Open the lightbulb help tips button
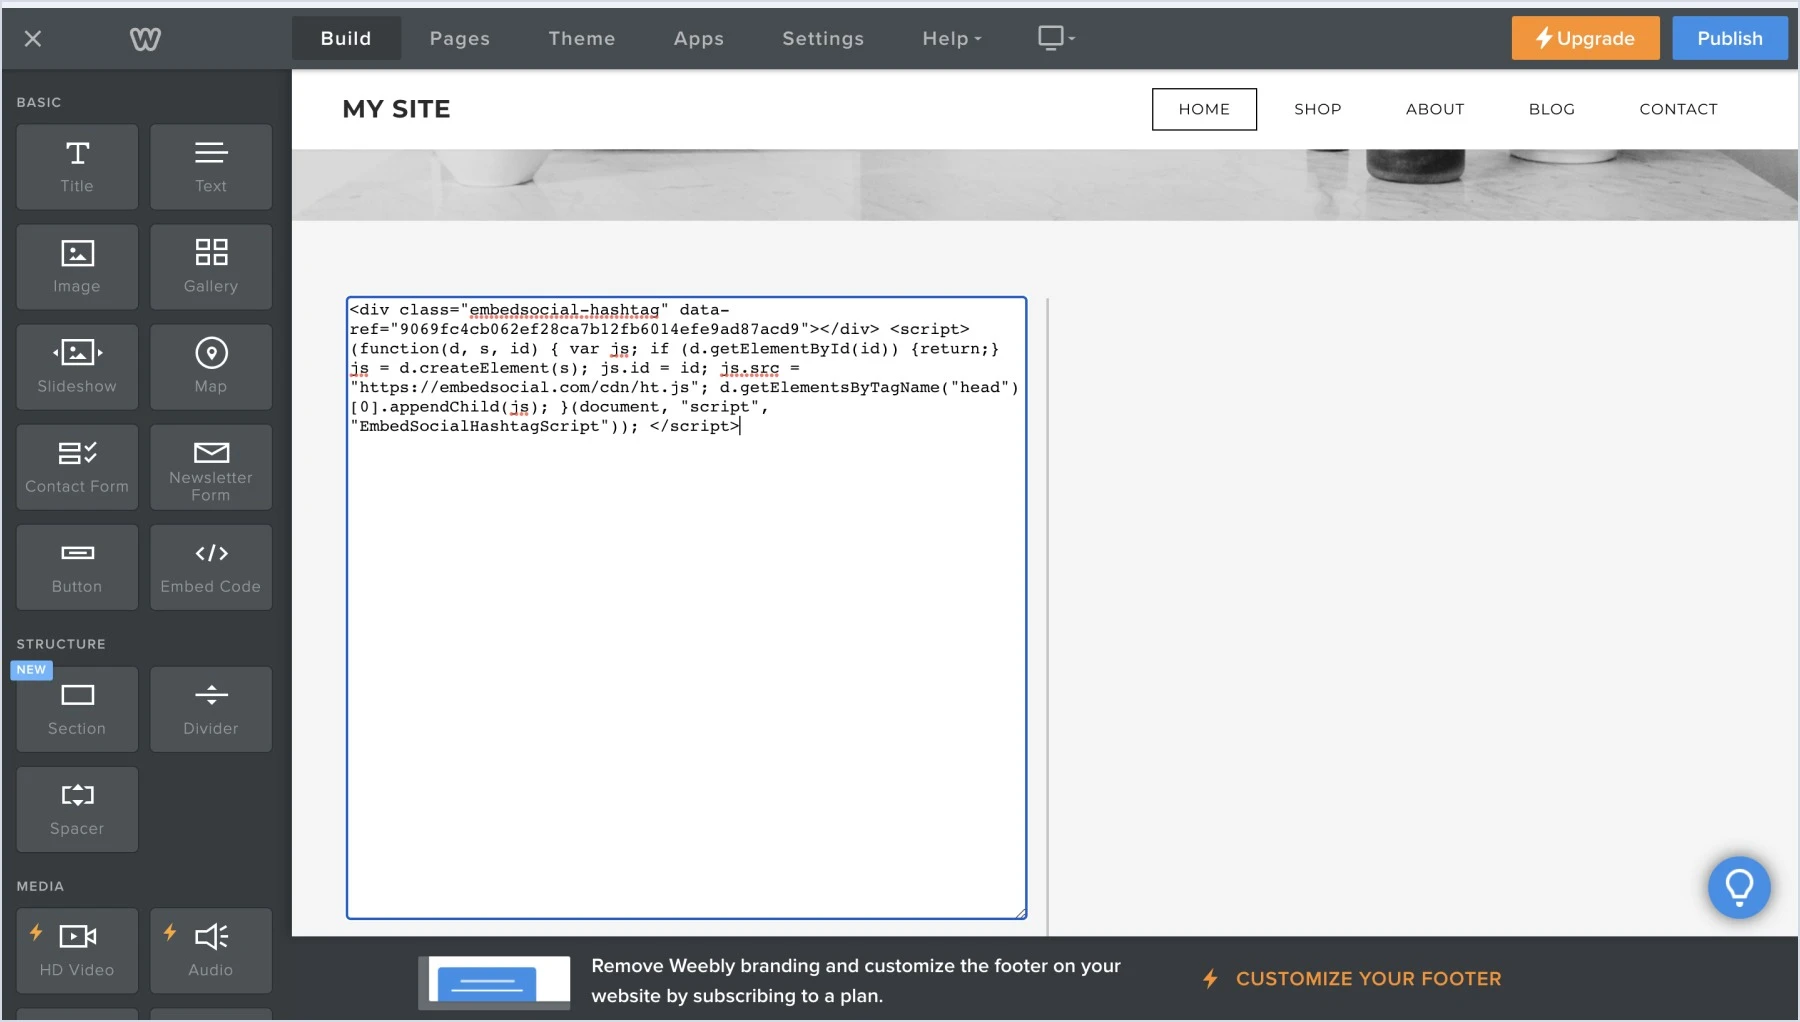Screen dimensions: 1800x1022 tap(1739, 887)
